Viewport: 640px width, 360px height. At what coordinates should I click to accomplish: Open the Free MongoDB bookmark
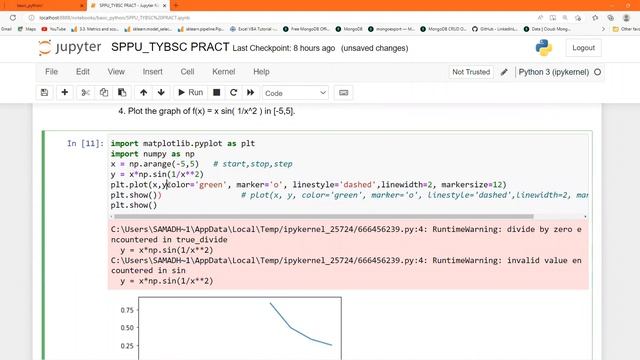tap(306, 29)
